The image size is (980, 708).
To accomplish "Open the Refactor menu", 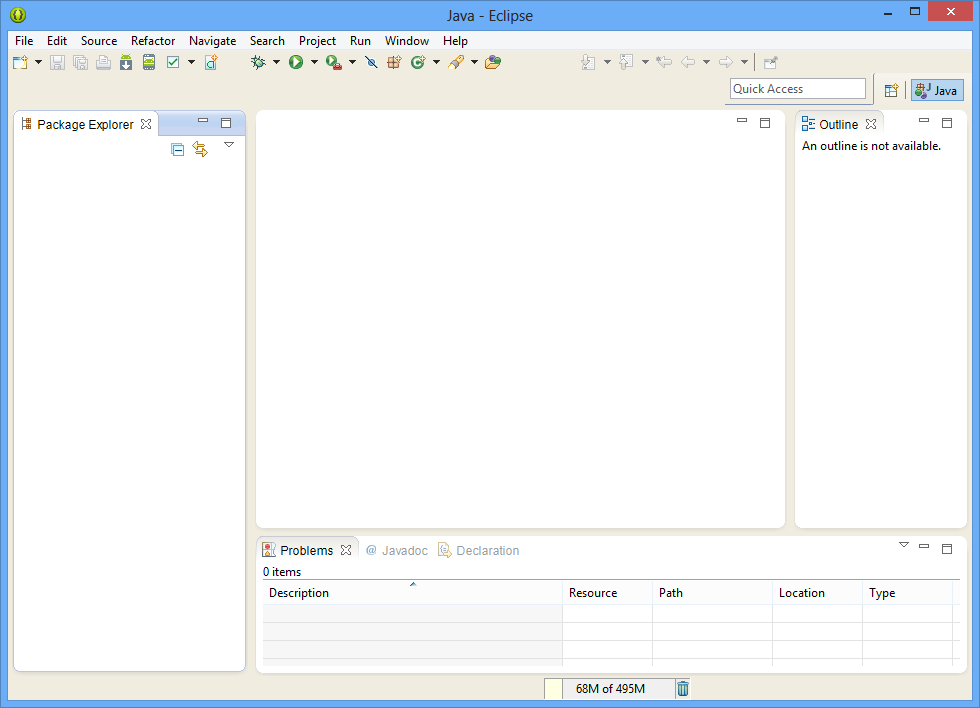I will click(x=152, y=41).
